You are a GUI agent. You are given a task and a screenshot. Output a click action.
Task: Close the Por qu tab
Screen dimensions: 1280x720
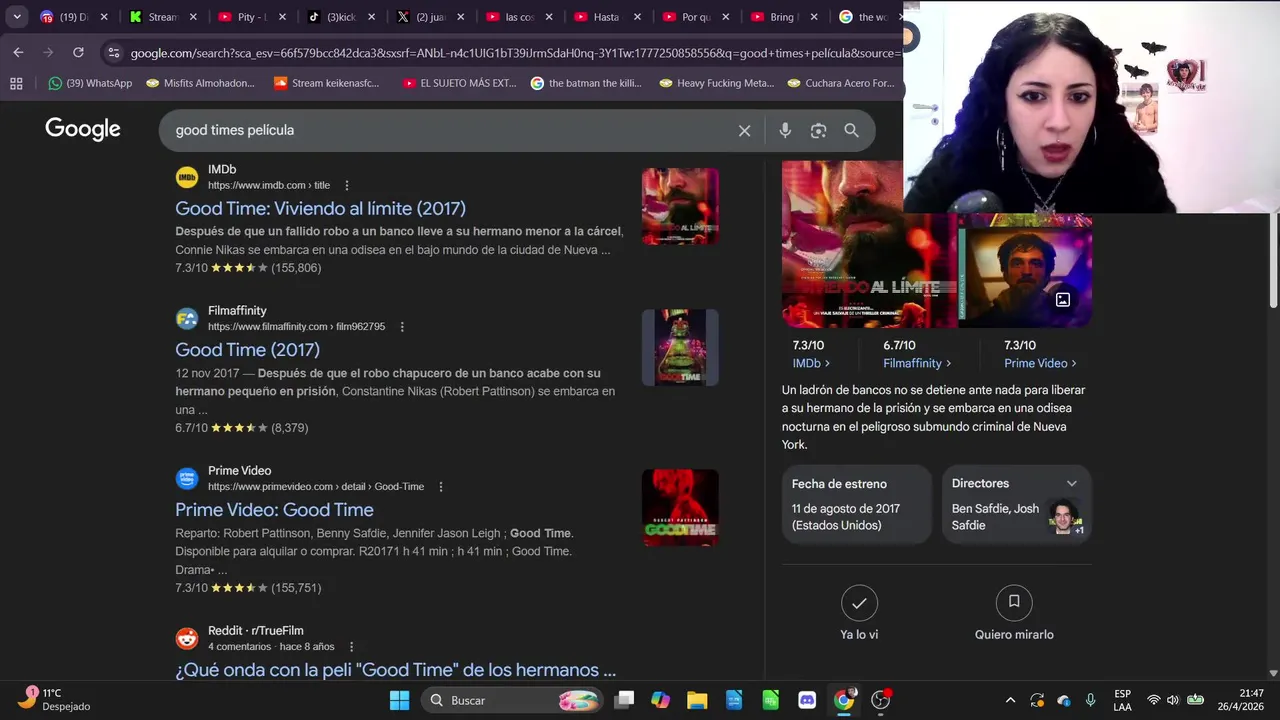pyautogui.click(x=725, y=17)
